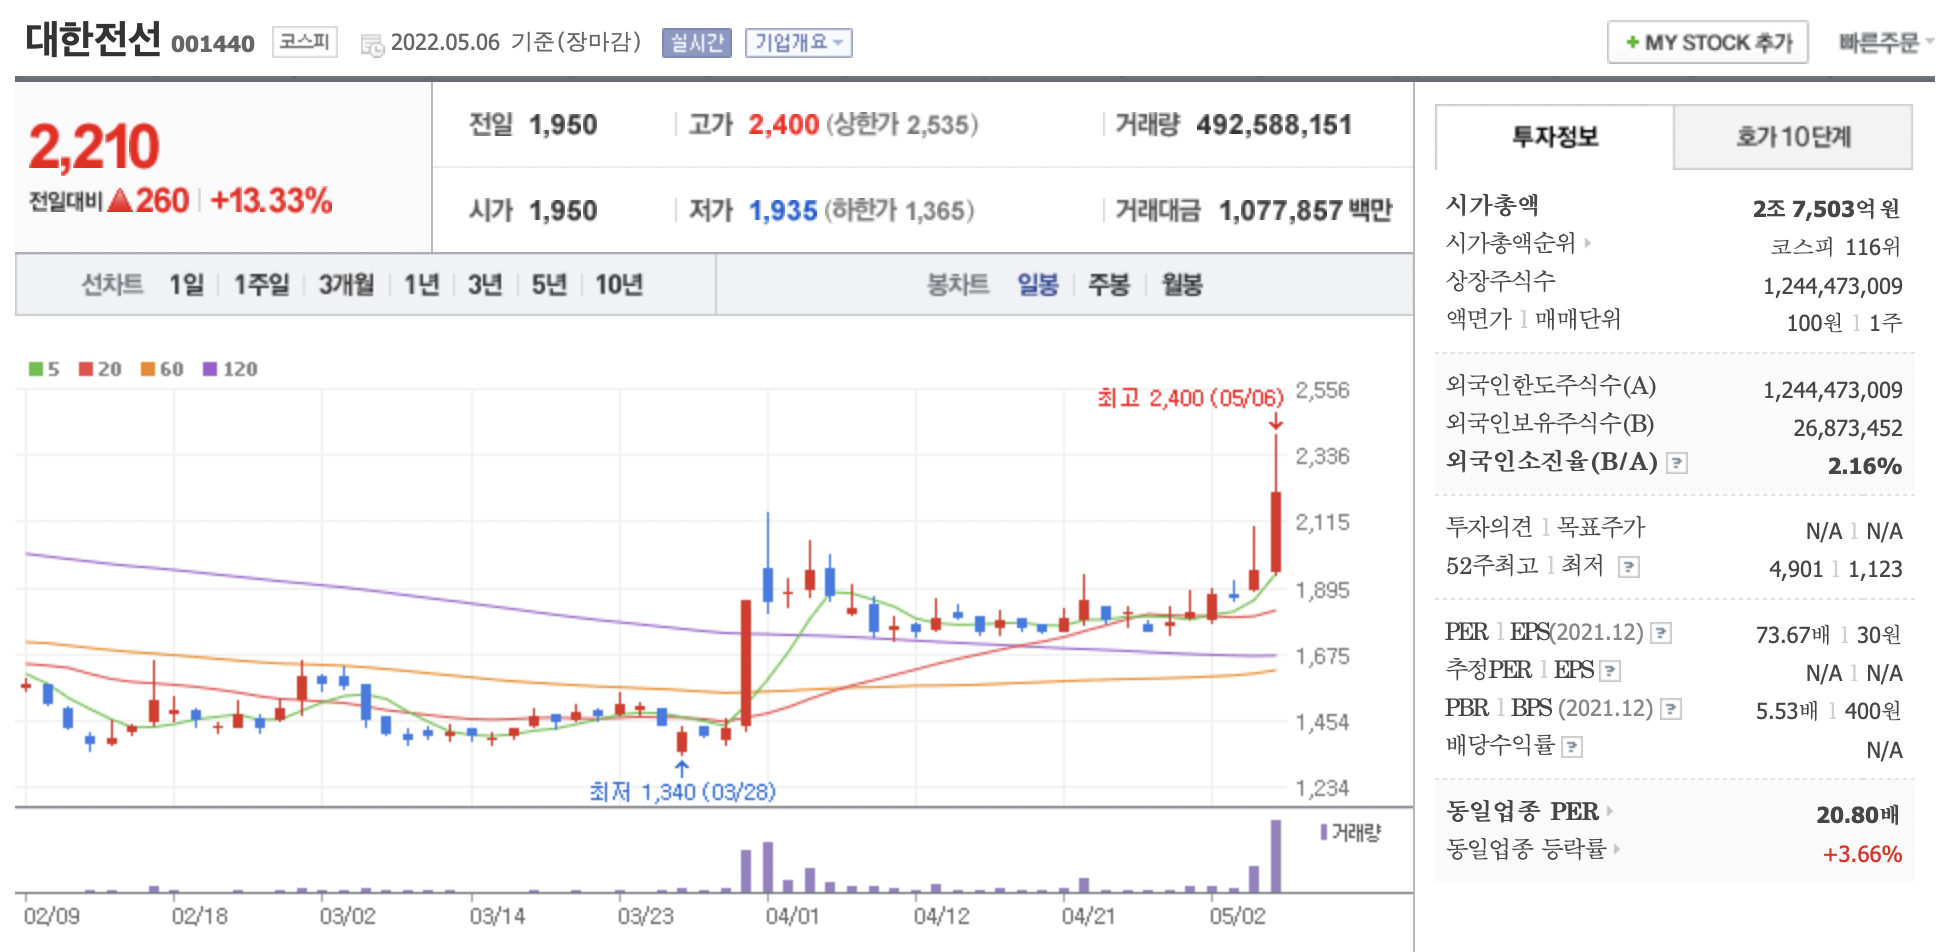Click the 거래량 492,588,151 value

click(x=1274, y=125)
